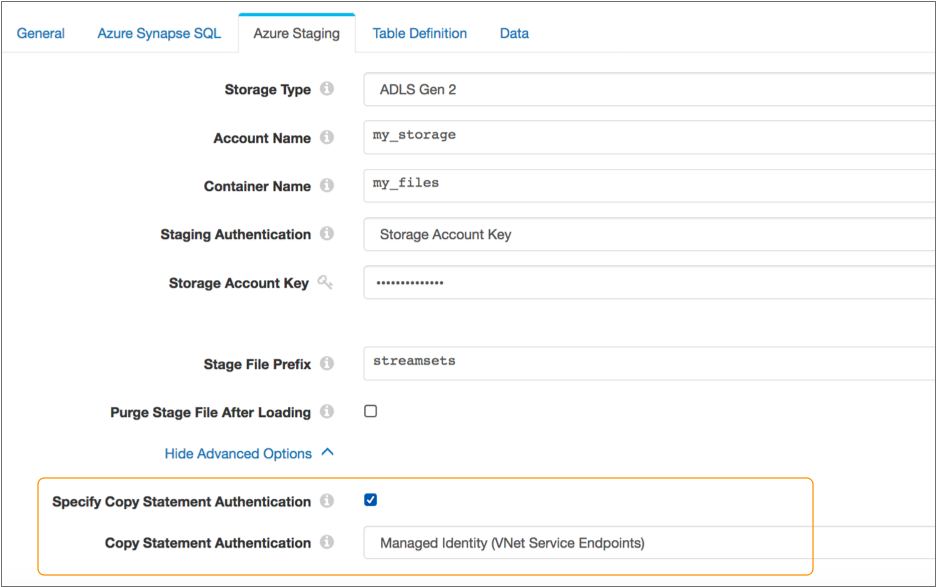This screenshot has width=936, height=587.
Task: Open the Staging Authentication dropdown
Action: 648,235
